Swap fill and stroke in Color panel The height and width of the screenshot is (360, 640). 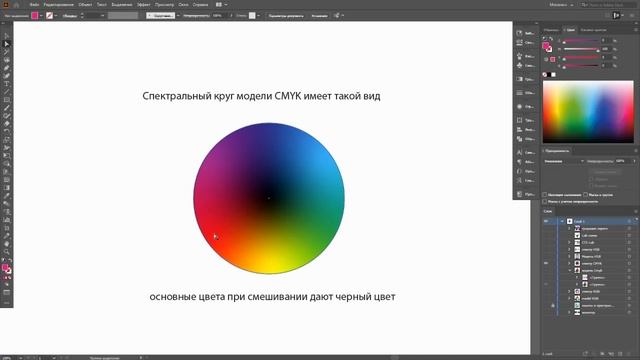click(551, 39)
